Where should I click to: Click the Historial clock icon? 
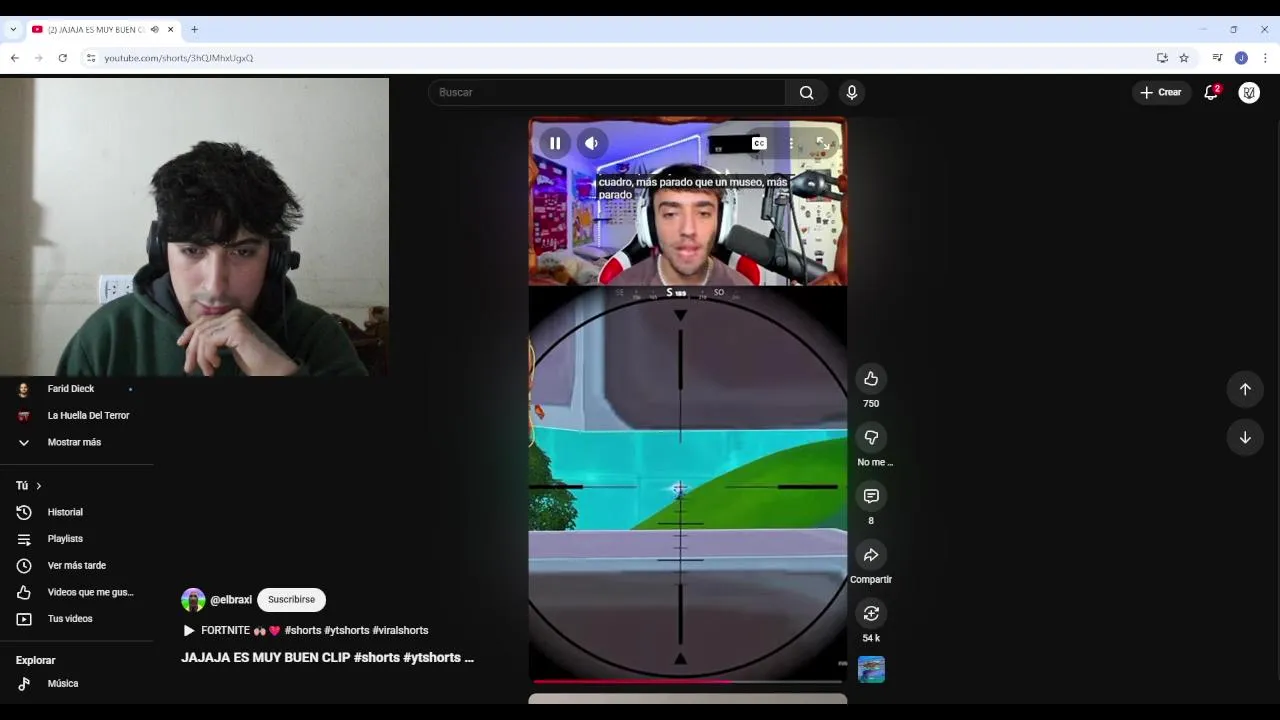24,512
